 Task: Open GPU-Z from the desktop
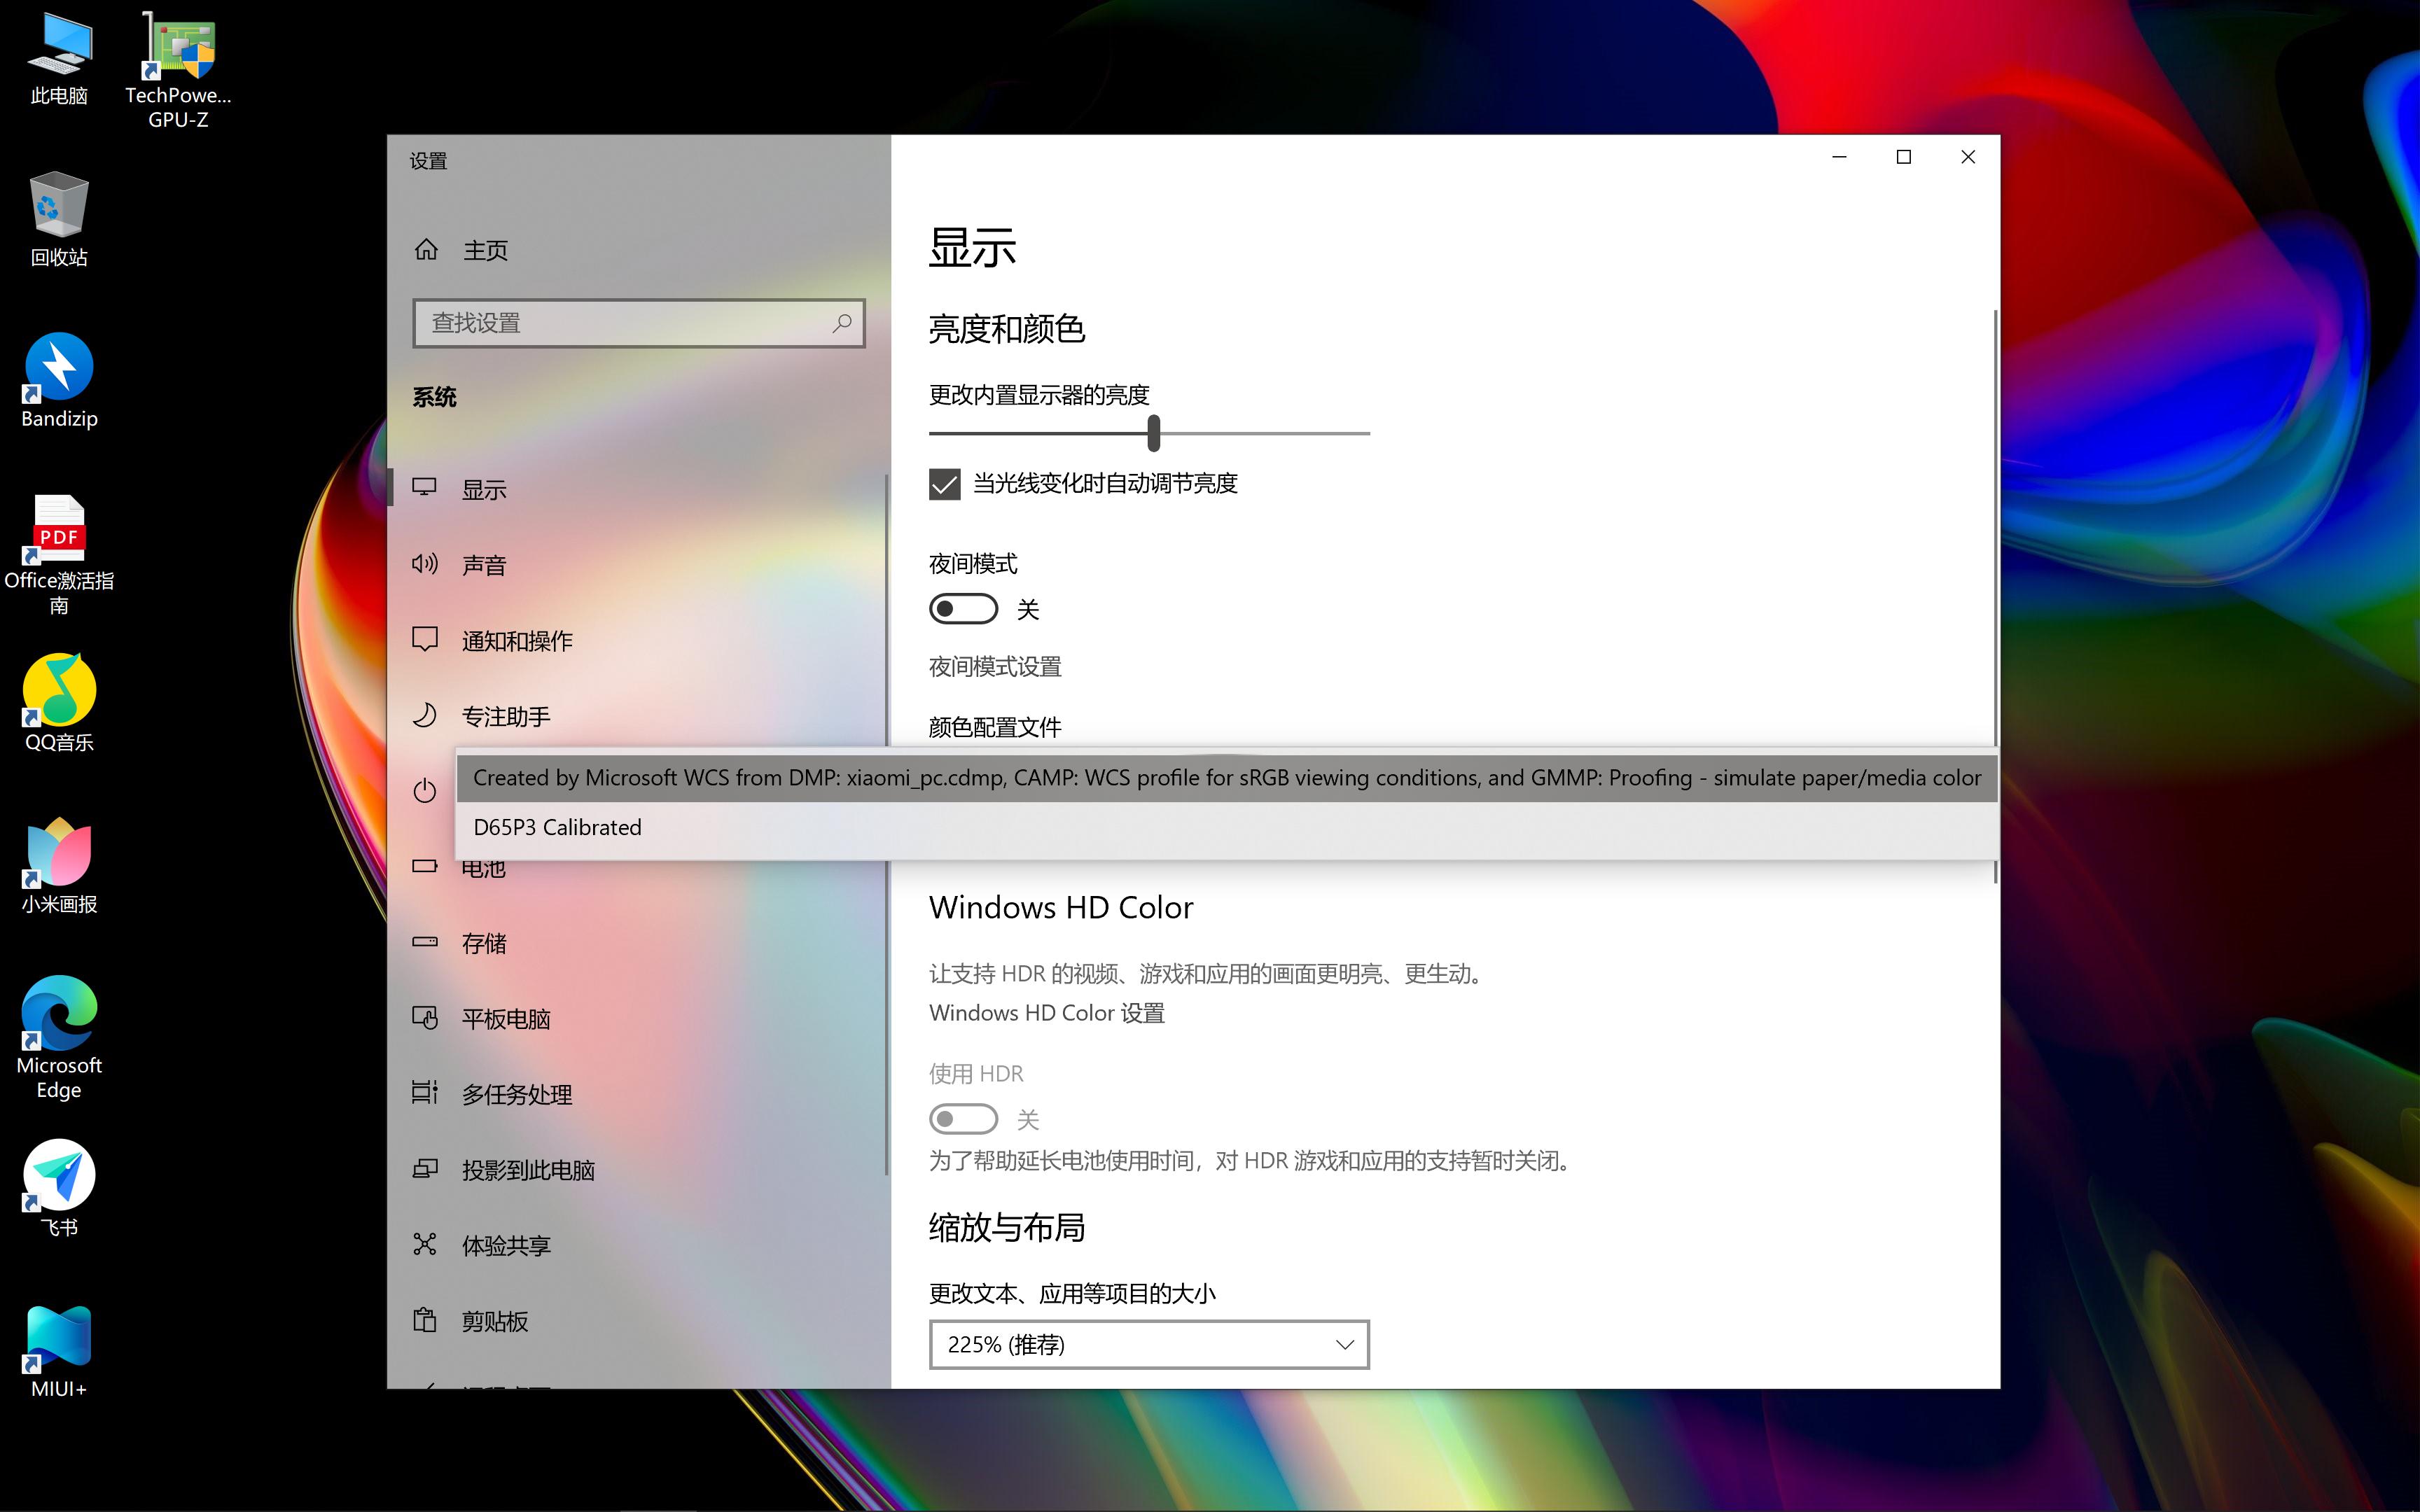coord(178,44)
